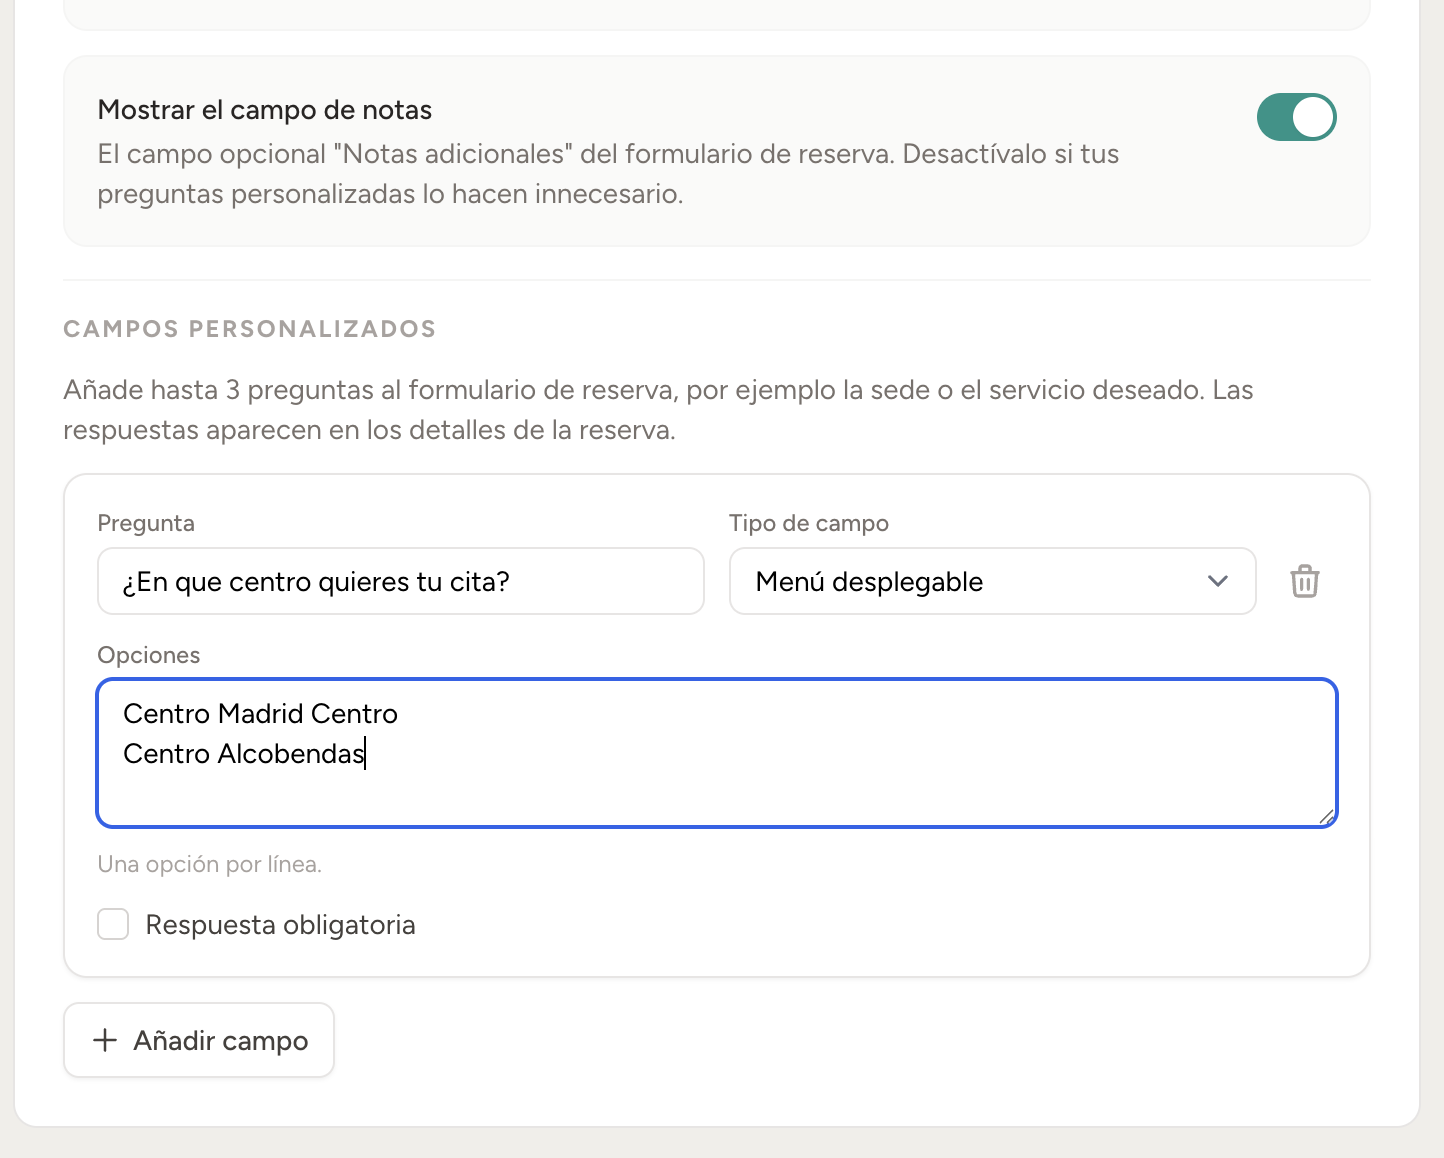Click inside the Opciones textarea
The width and height of the screenshot is (1444, 1158).
pyautogui.click(x=717, y=753)
